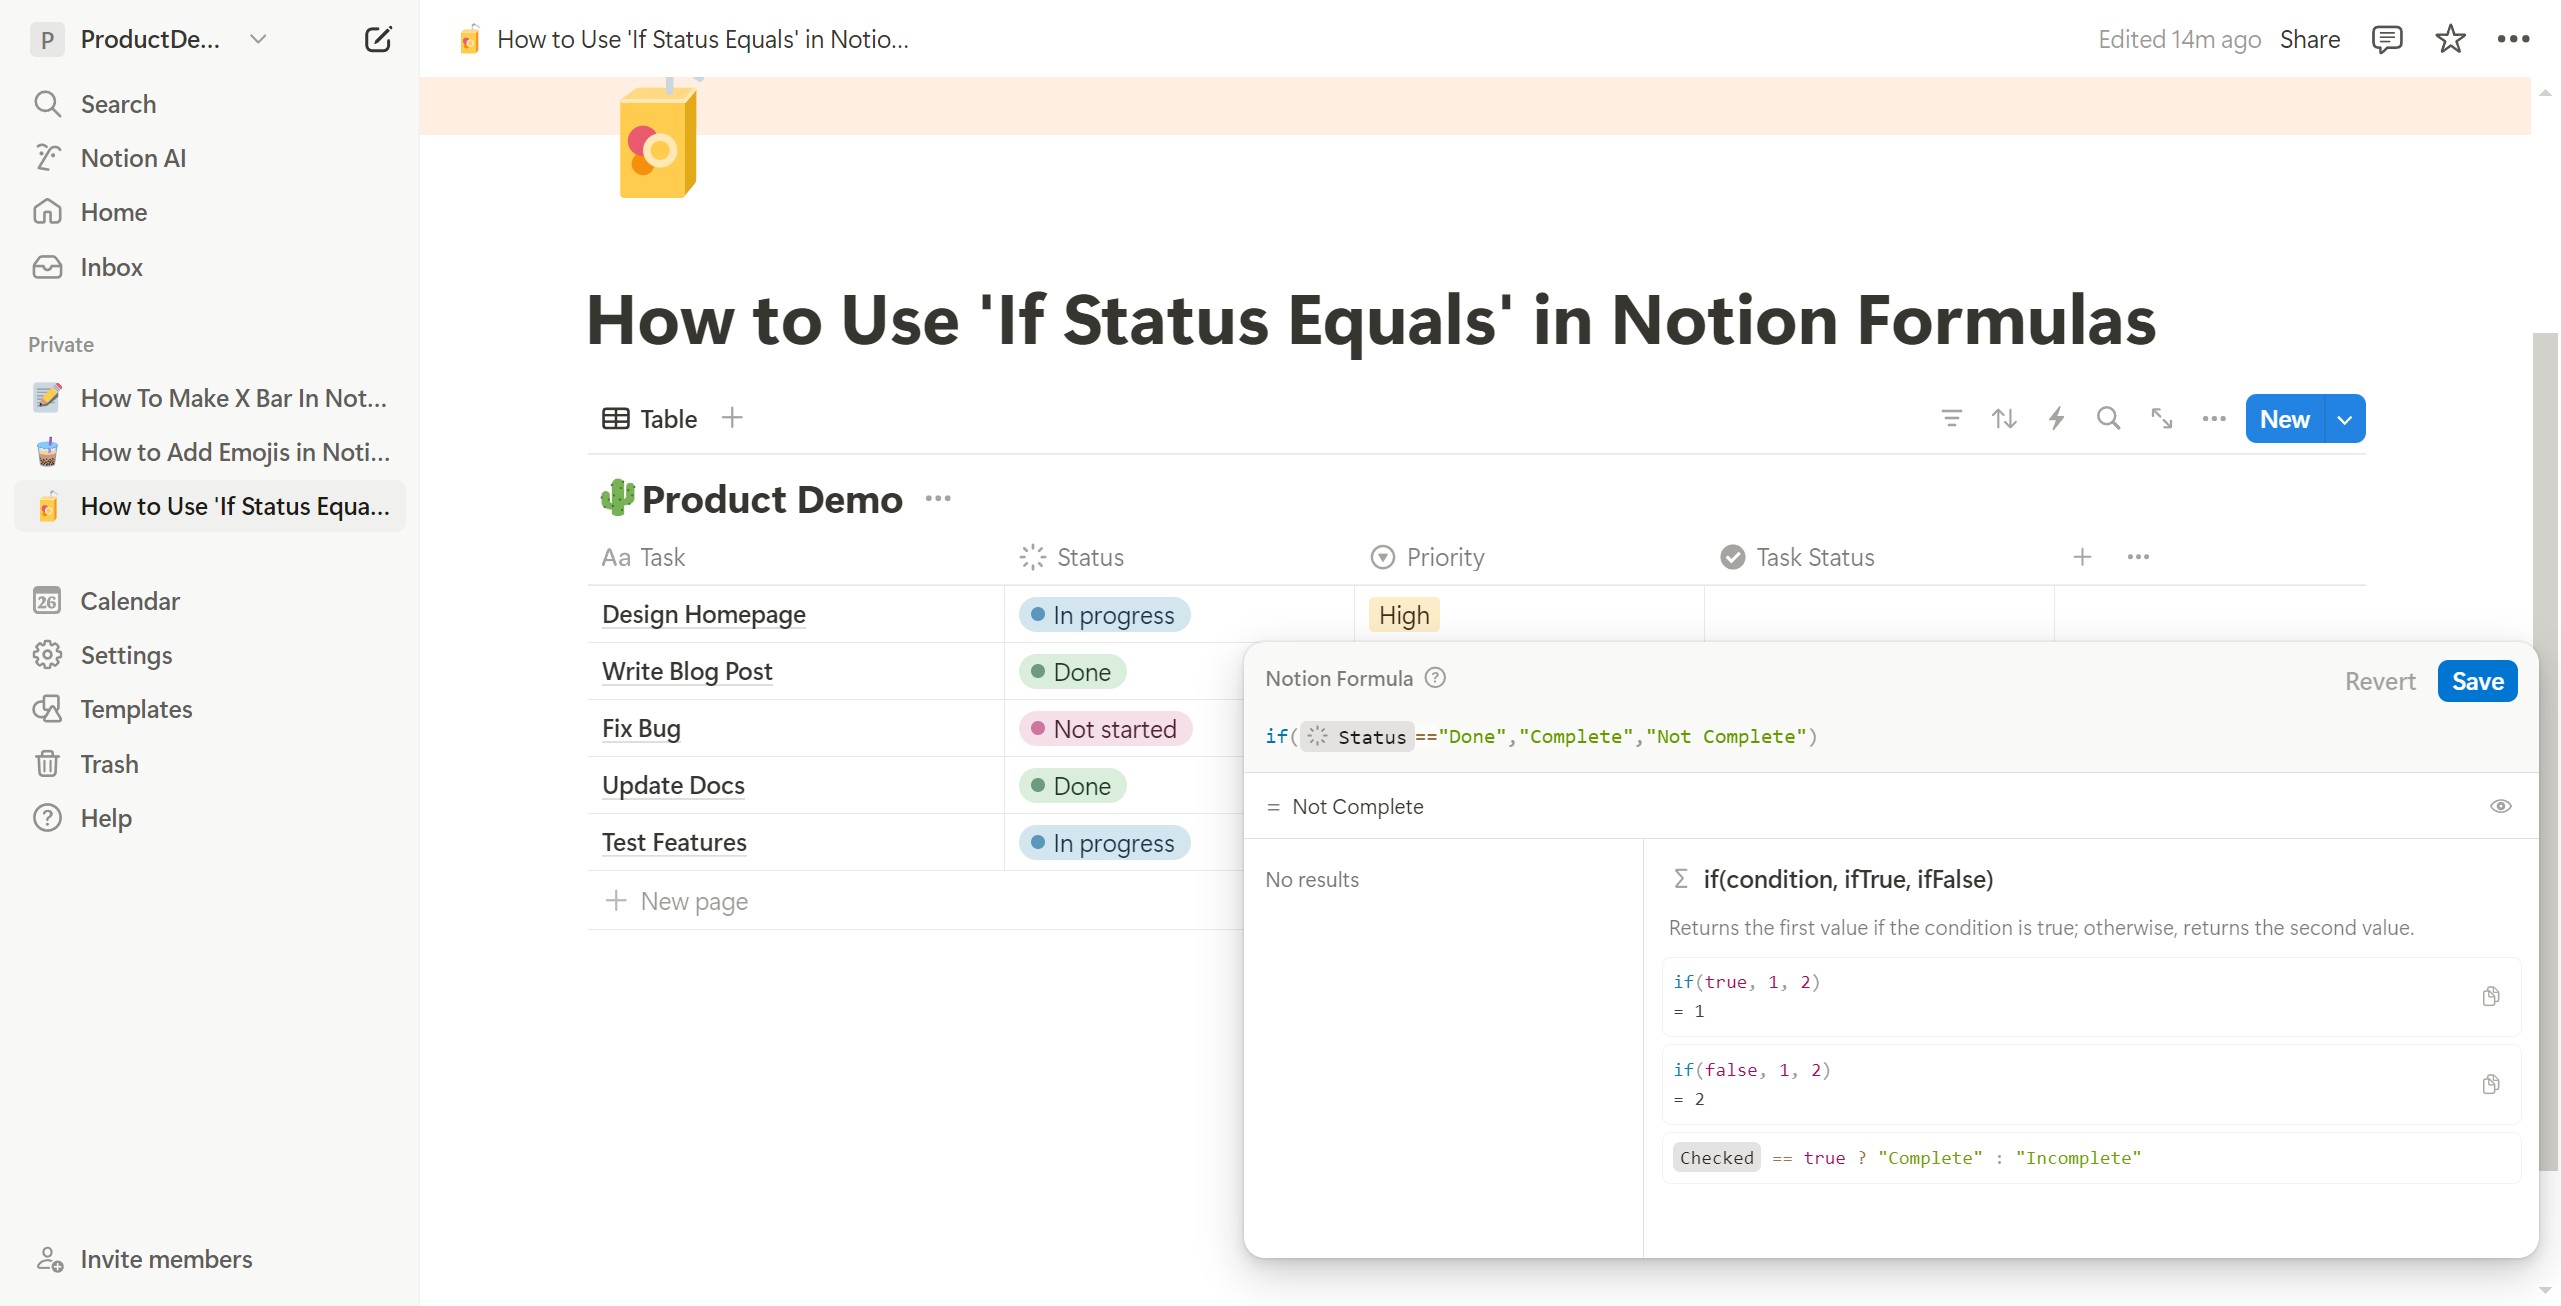Open the Write Blog Post task
The image size is (2561, 1306).
tap(687, 671)
